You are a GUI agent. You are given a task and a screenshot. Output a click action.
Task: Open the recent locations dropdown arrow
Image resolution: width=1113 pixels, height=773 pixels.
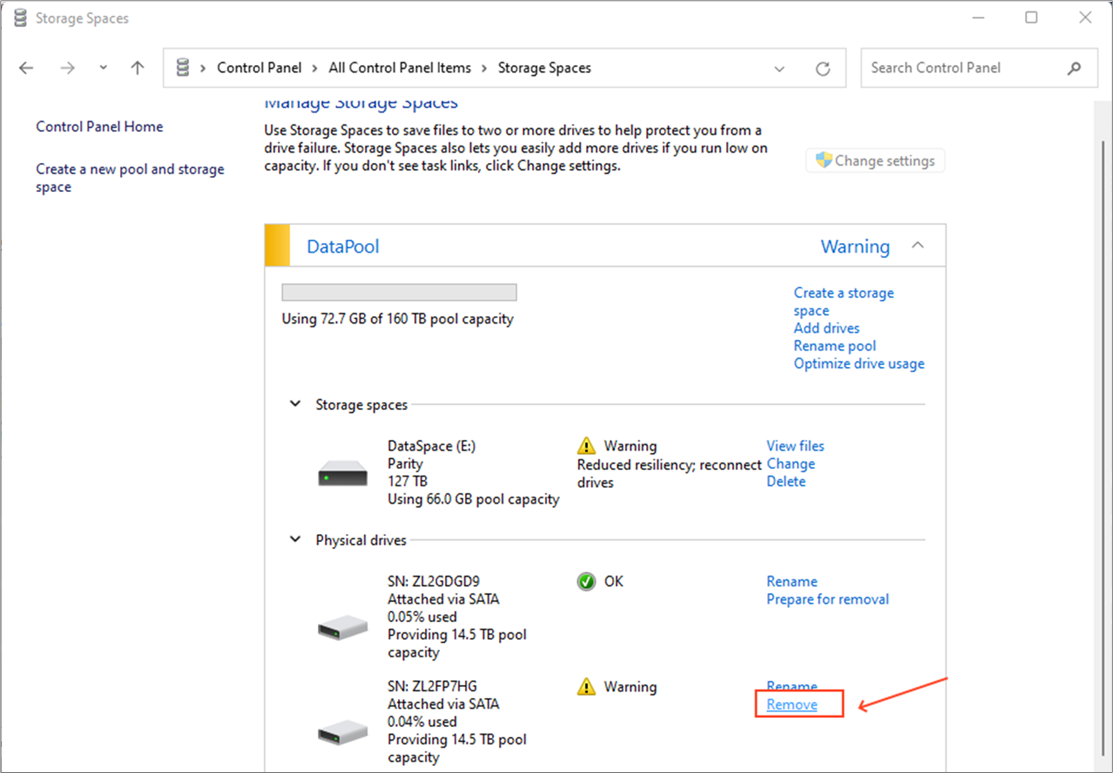(104, 68)
